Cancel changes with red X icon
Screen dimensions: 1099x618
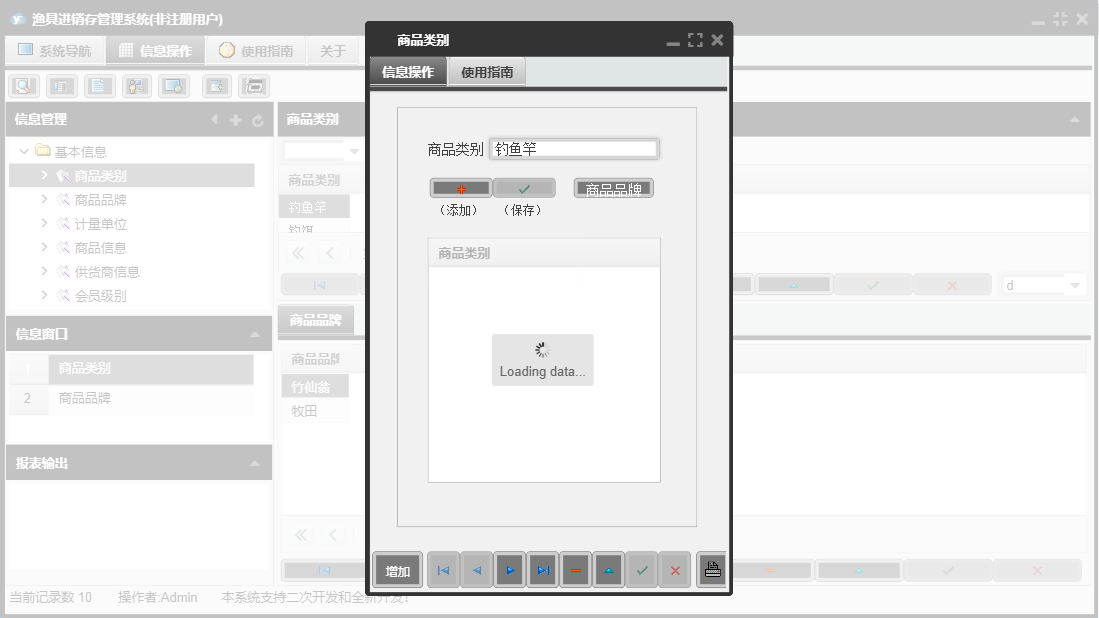pos(675,569)
